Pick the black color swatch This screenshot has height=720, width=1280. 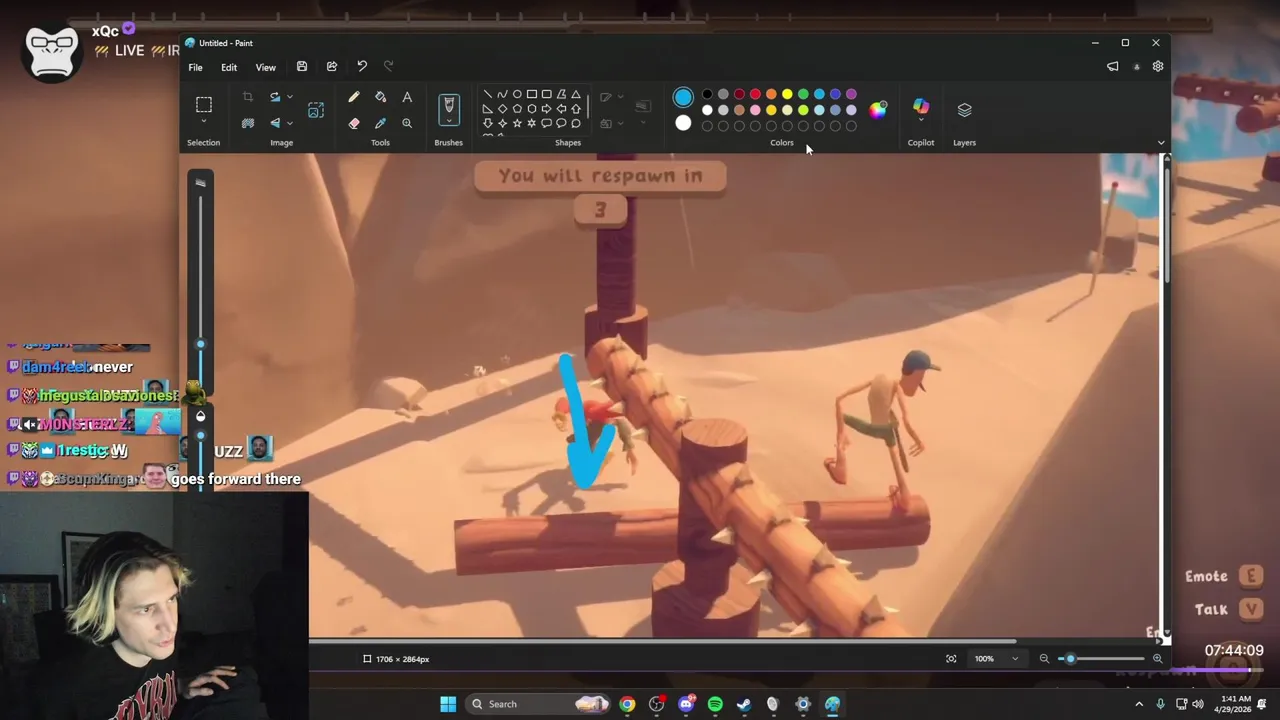click(707, 94)
